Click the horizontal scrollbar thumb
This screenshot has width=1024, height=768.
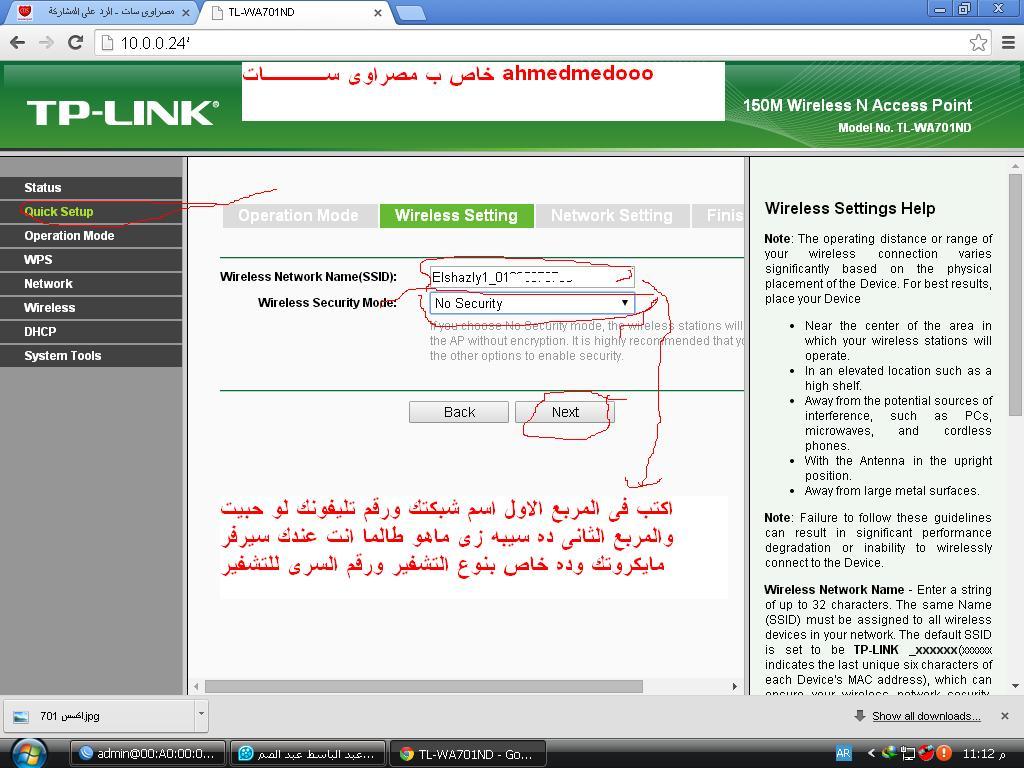click(x=423, y=686)
